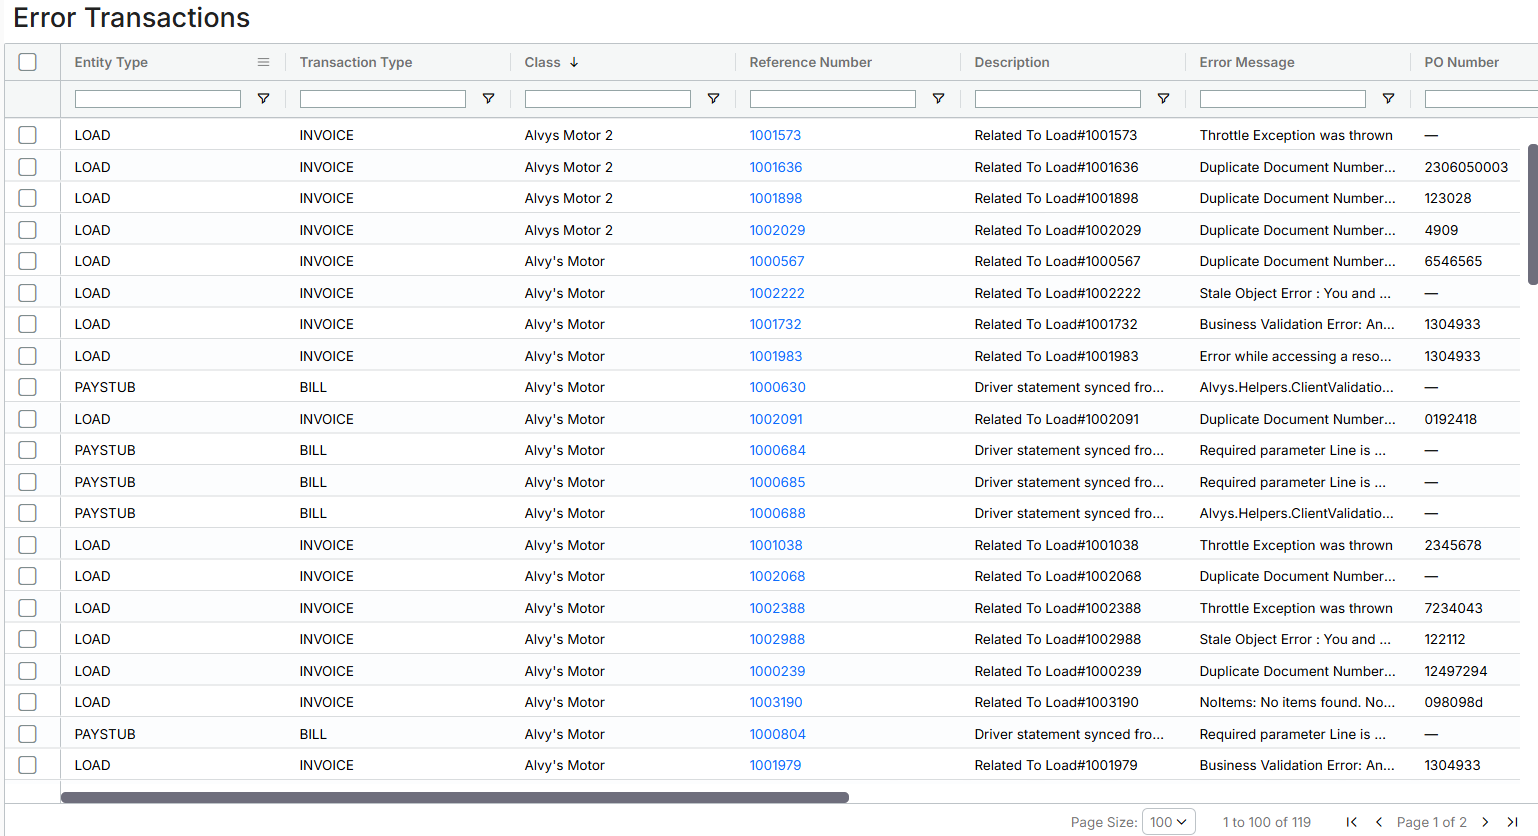Click 'Page 1 of 2' indicator

pyautogui.click(x=1432, y=822)
